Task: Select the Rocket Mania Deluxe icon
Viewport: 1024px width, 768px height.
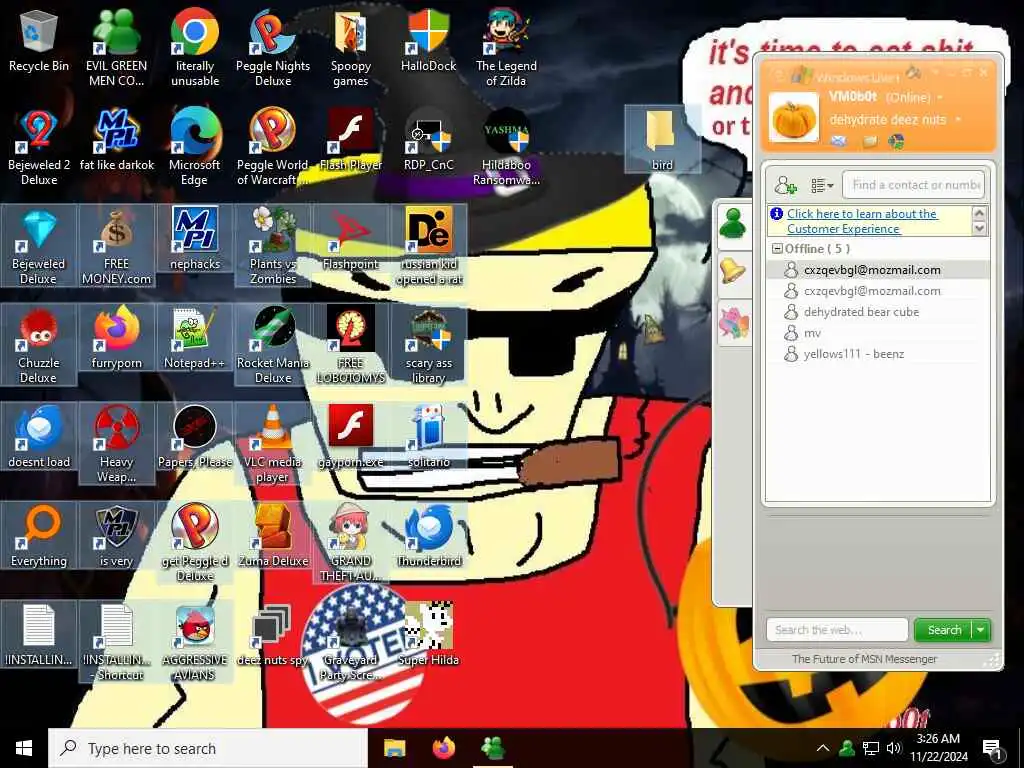Action: (273, 345)
